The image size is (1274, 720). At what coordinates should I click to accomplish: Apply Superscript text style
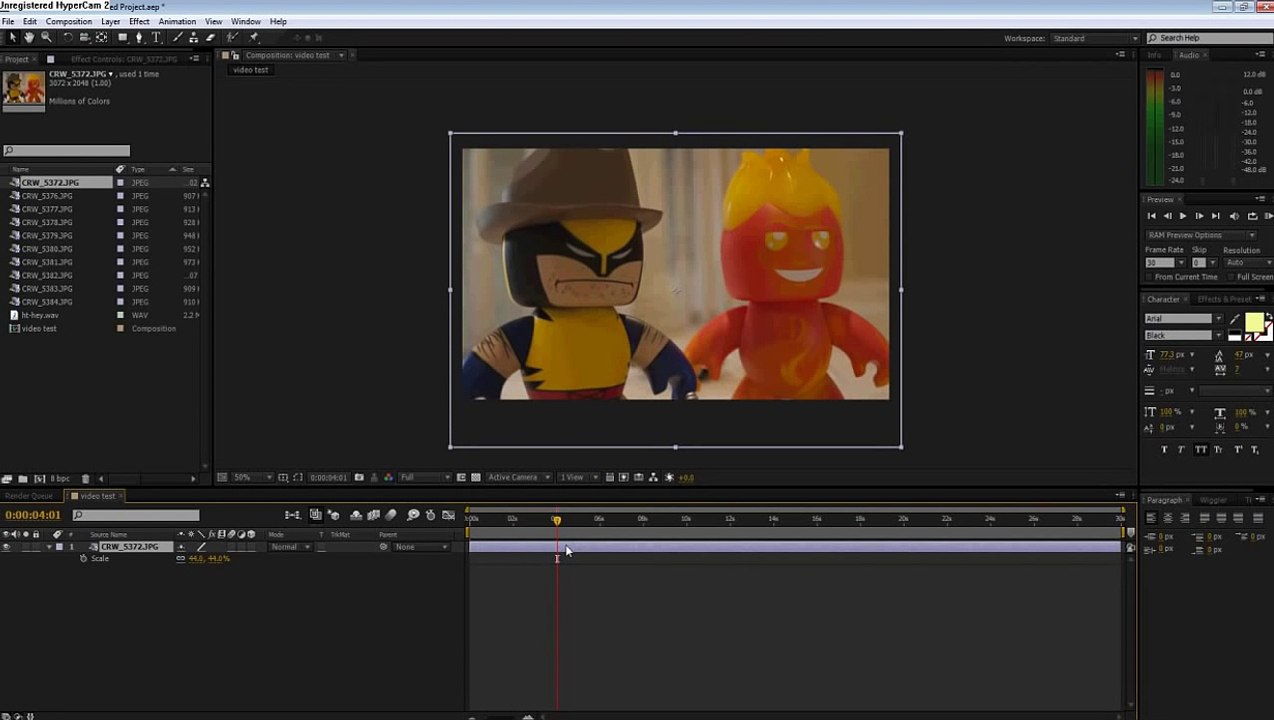(1238, 449)
